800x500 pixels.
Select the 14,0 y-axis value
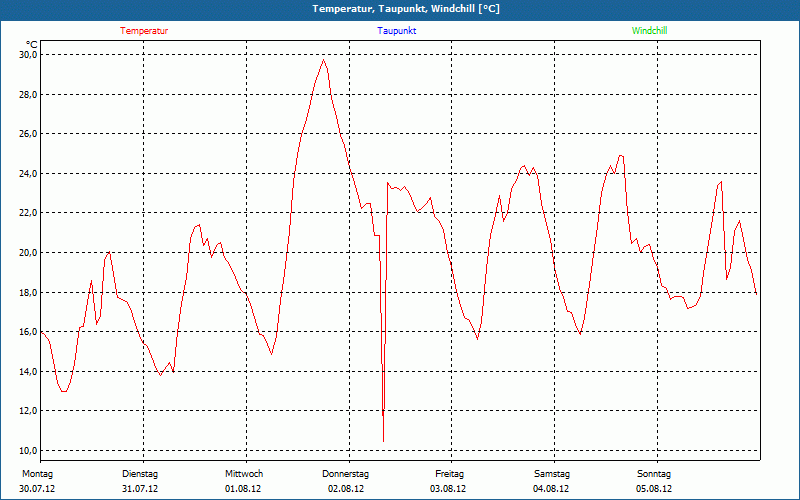point(28,371)
